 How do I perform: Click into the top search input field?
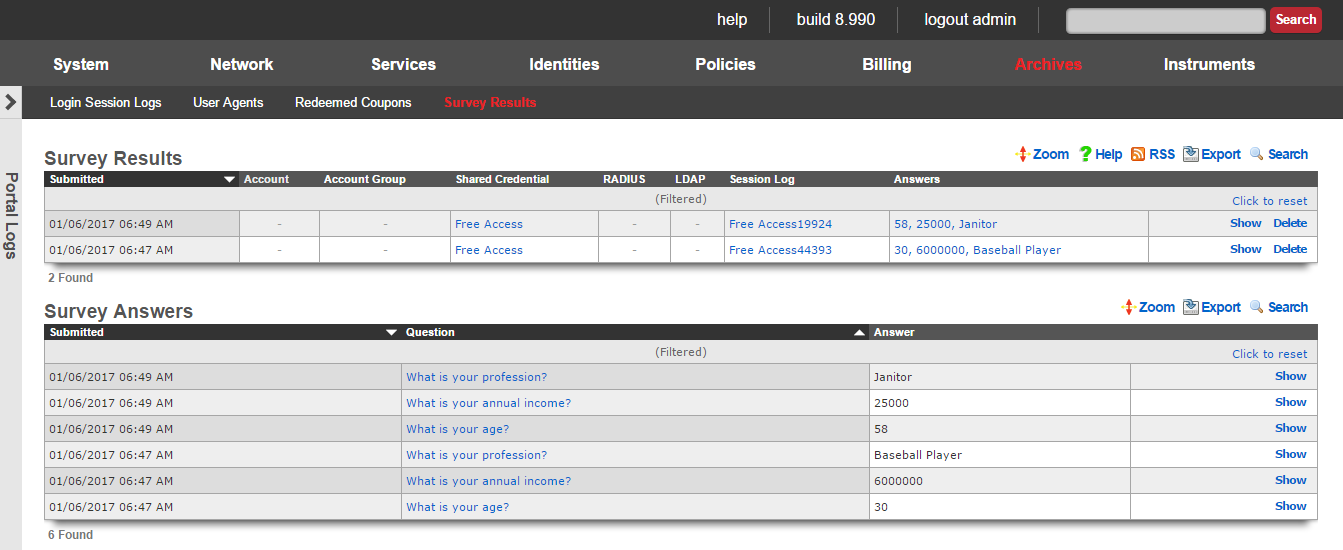coord(1165,21)
